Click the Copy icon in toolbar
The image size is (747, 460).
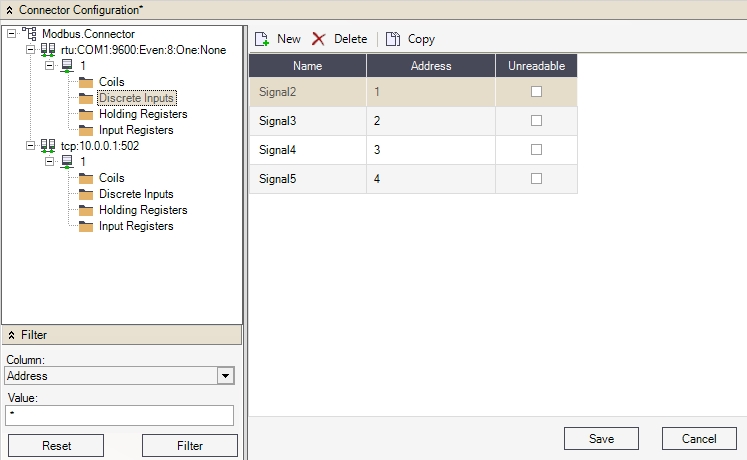(x=393, y=39)
